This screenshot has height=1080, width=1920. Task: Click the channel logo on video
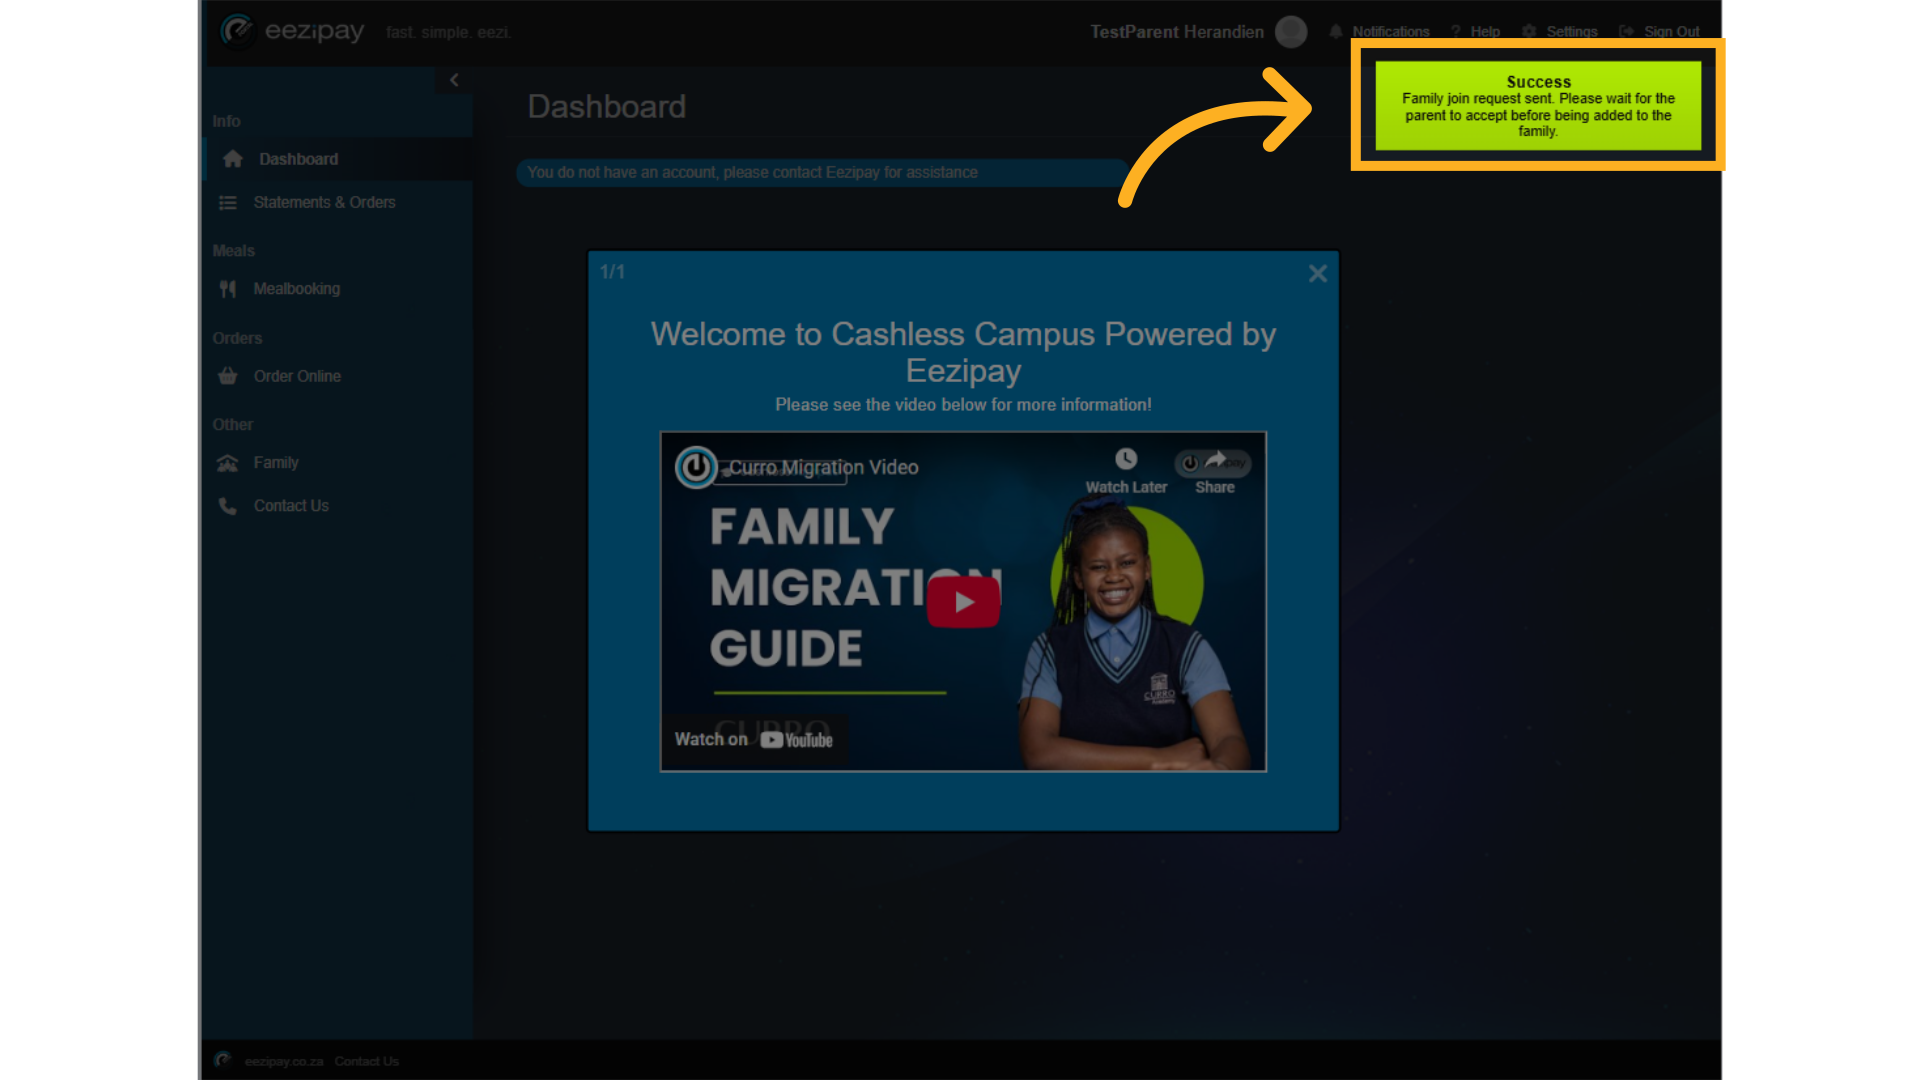pyautogui.click(x=695, y=467)
